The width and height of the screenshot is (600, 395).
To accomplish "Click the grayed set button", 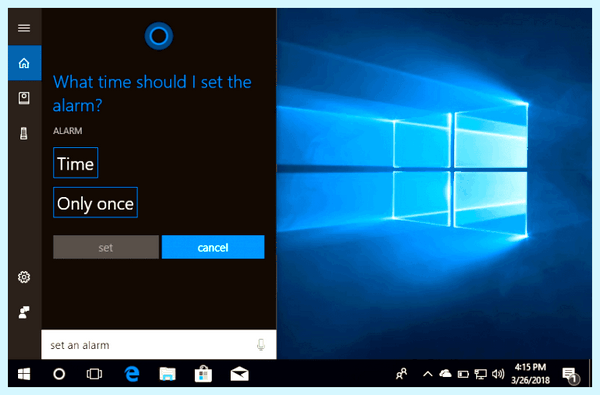I will [x=106, y=247].
